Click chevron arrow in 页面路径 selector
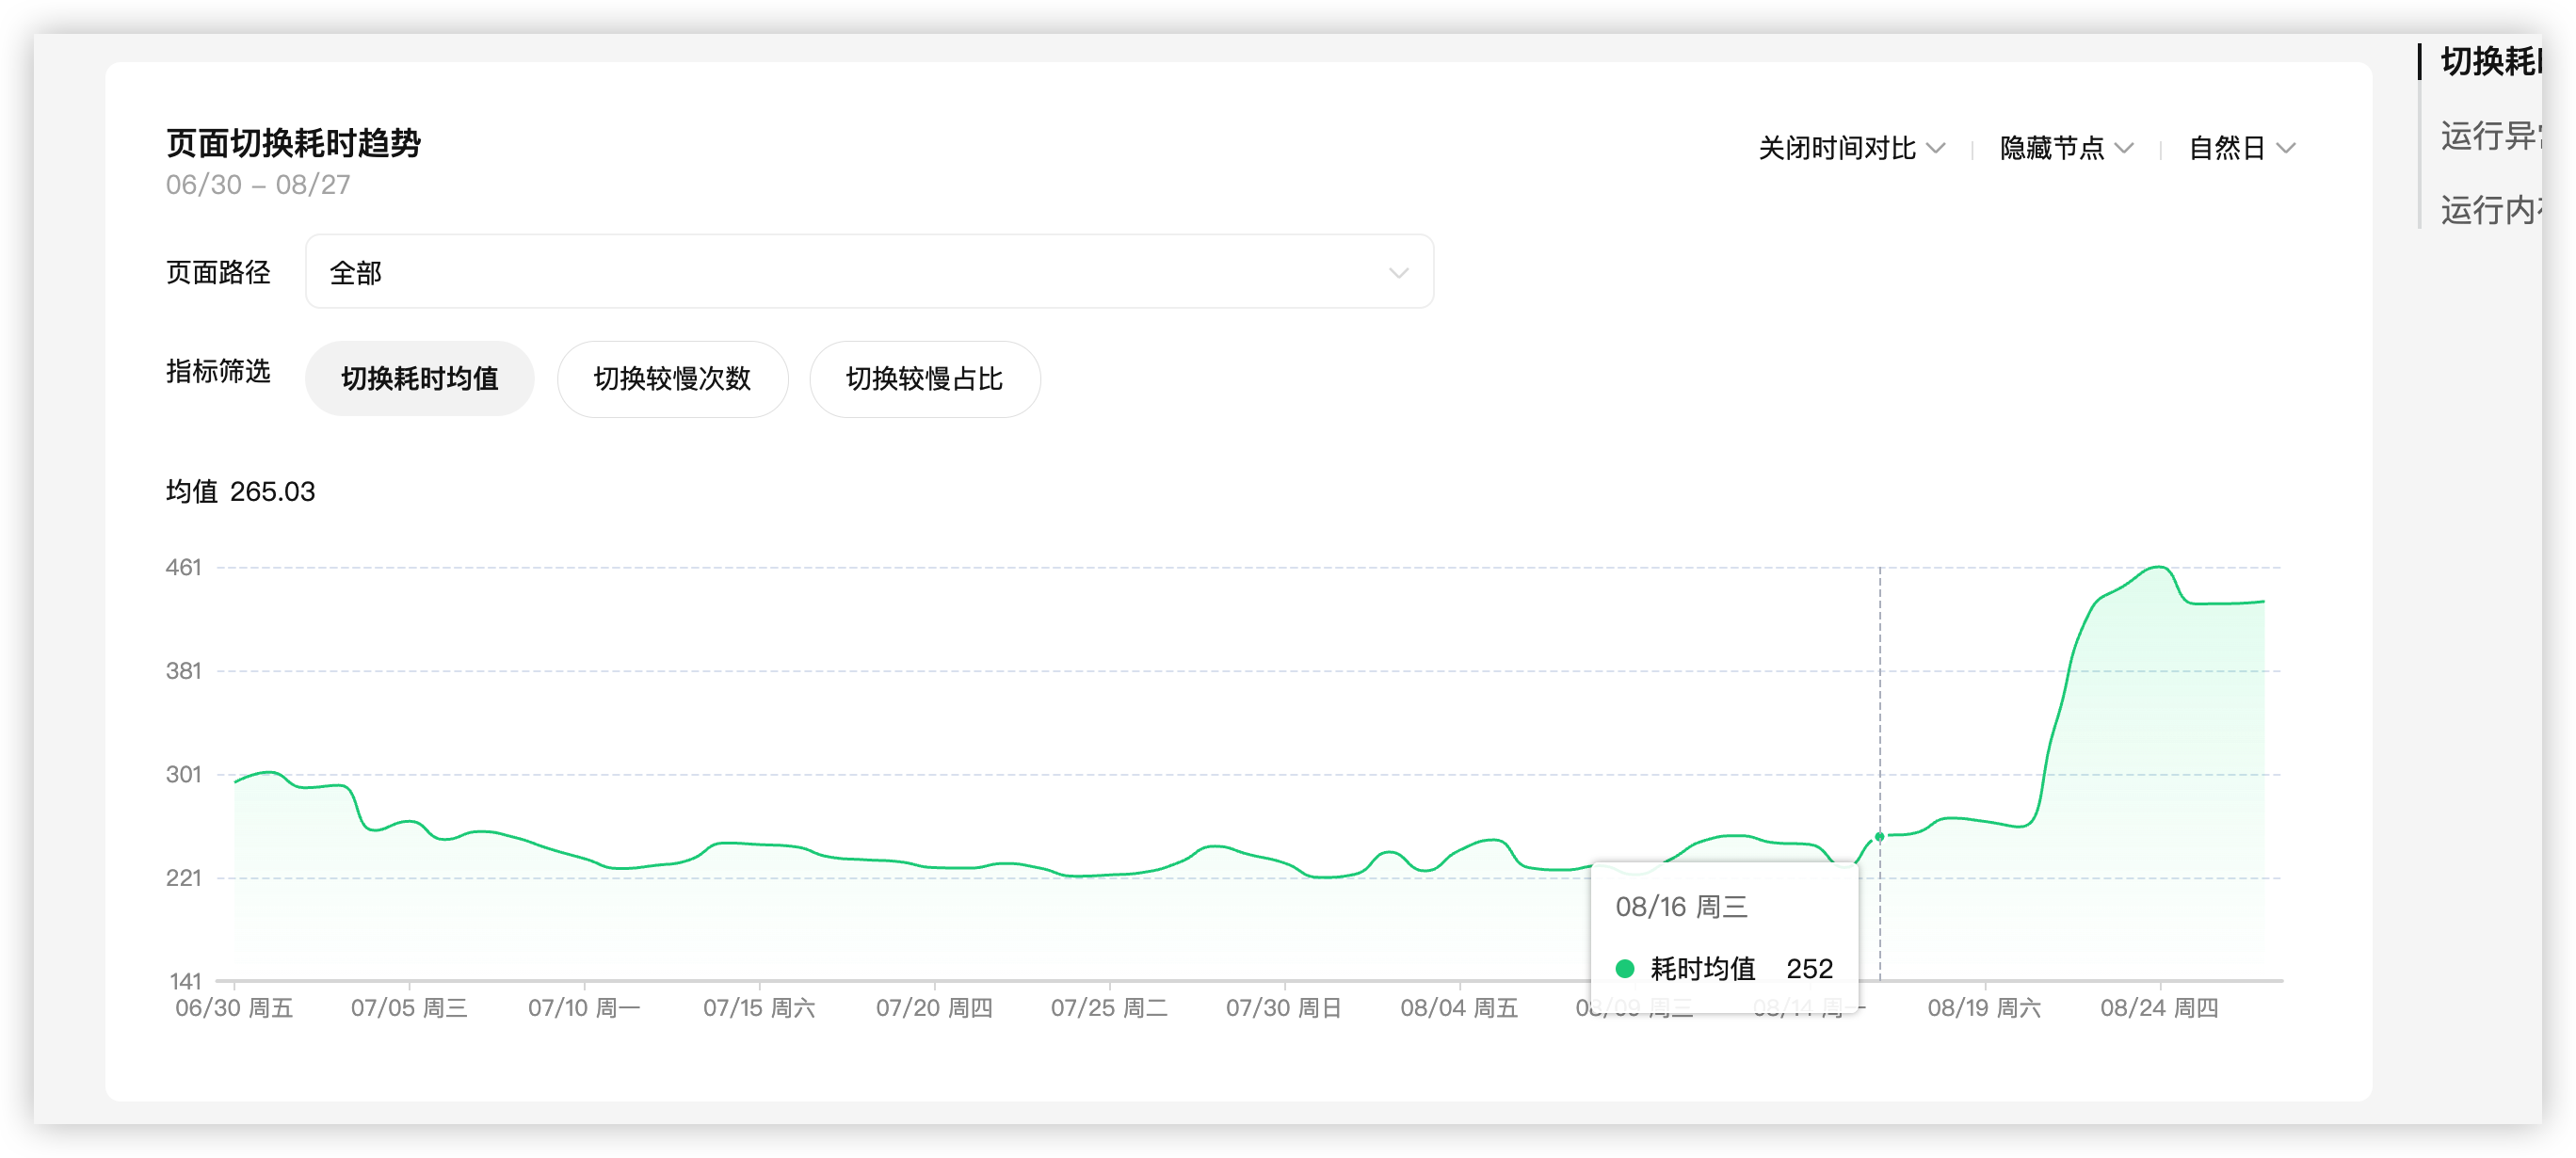This screenshot has height=1158, width=2576. [x=1398, y=273]
